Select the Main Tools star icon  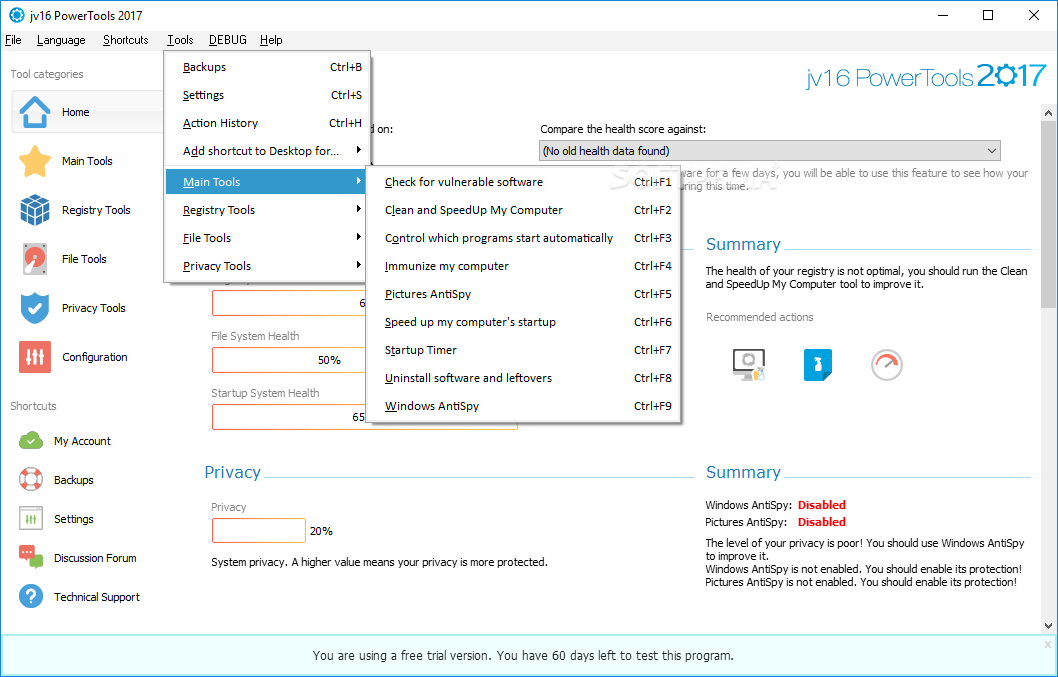[x=34, y=161]
